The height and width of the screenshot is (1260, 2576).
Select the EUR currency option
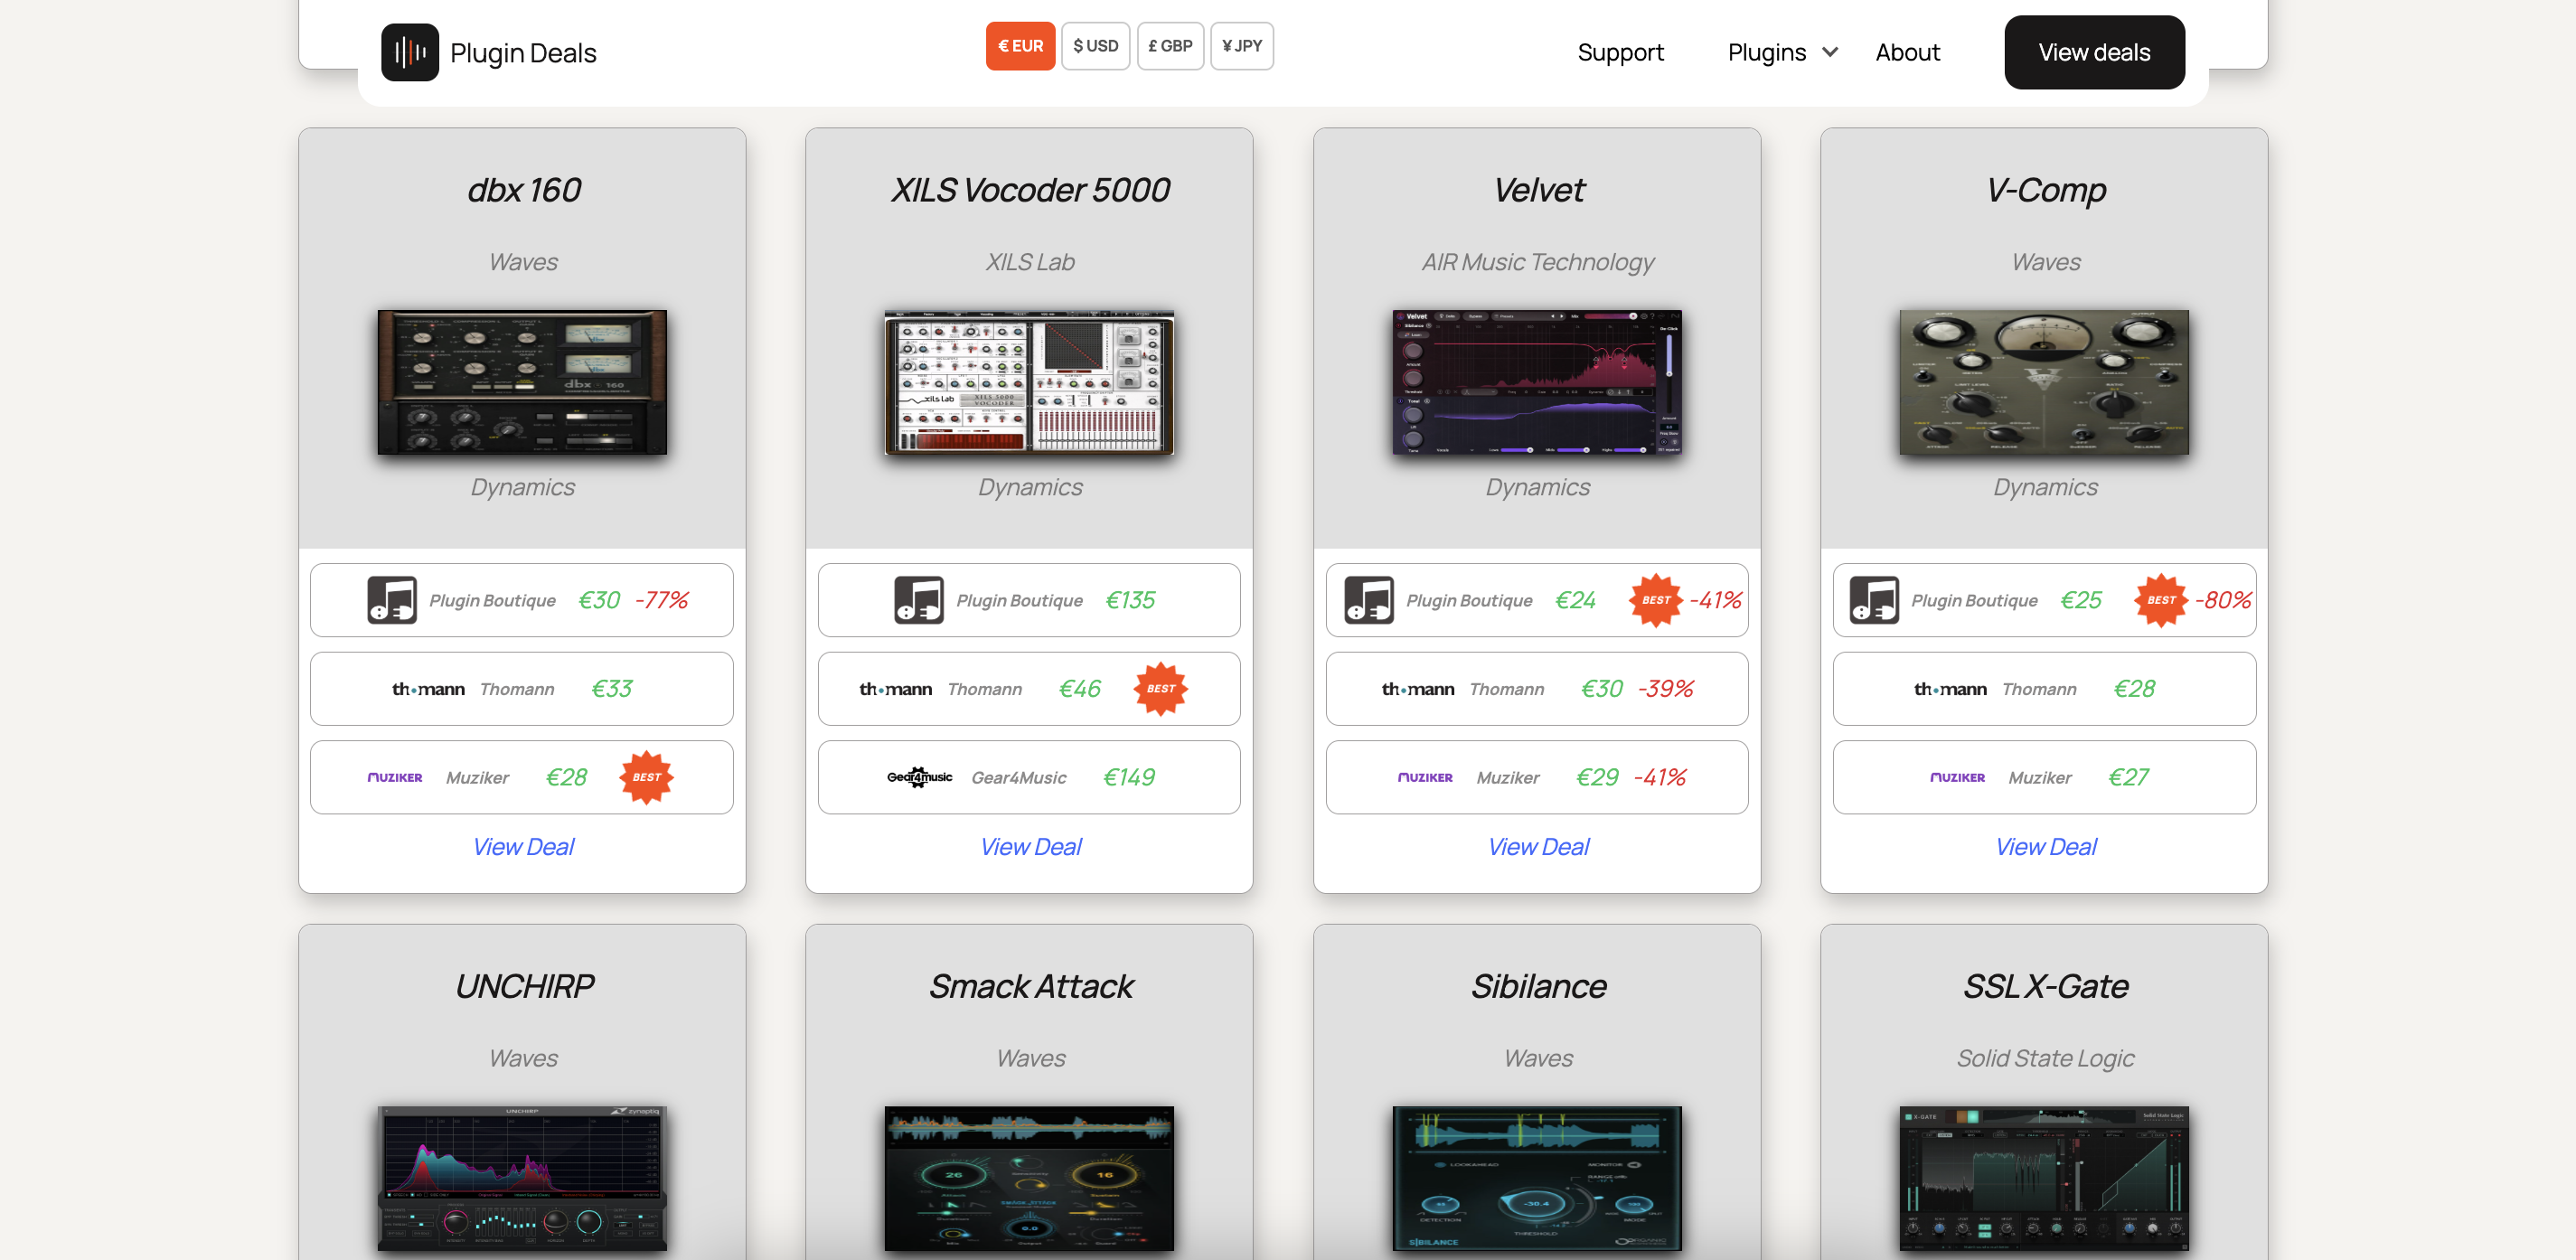coord(1020,45)
